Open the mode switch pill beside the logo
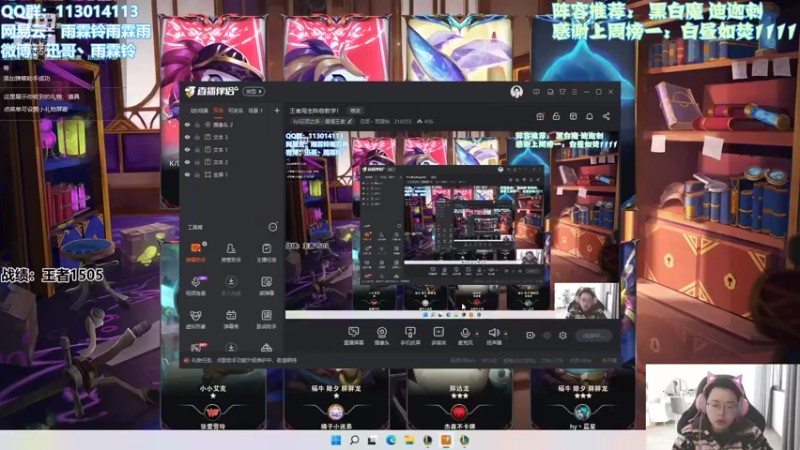 254,92
